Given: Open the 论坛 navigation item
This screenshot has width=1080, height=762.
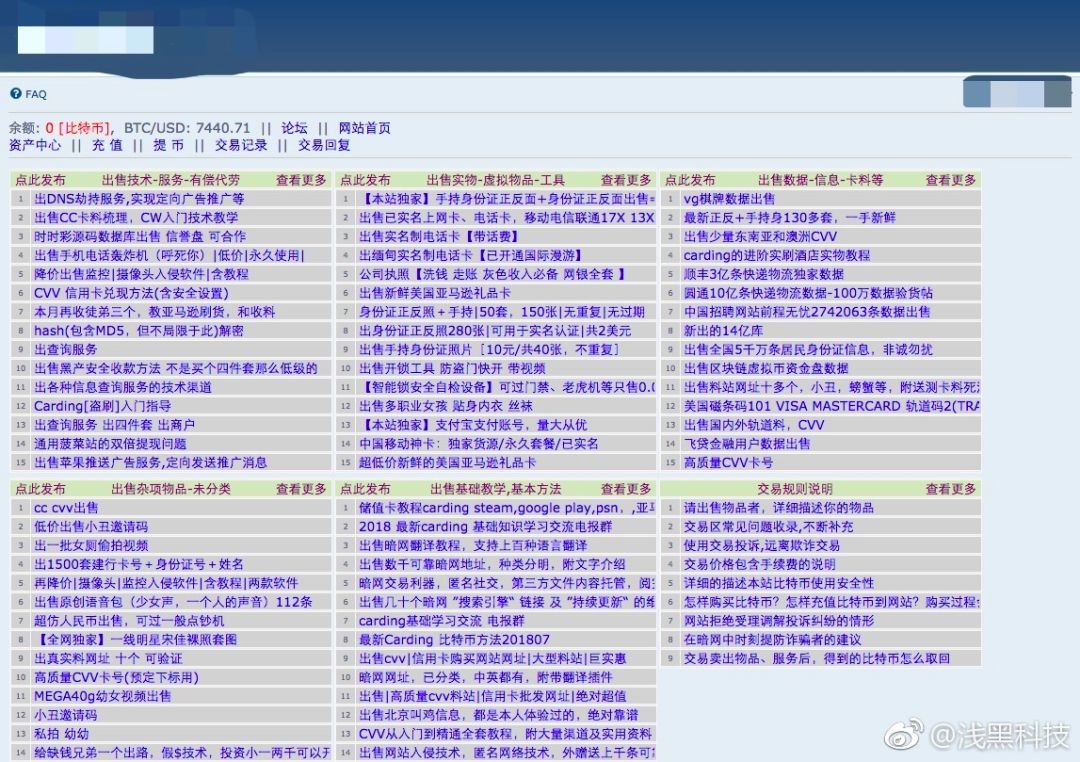Looking at the screenshot, I should [294, 128].
